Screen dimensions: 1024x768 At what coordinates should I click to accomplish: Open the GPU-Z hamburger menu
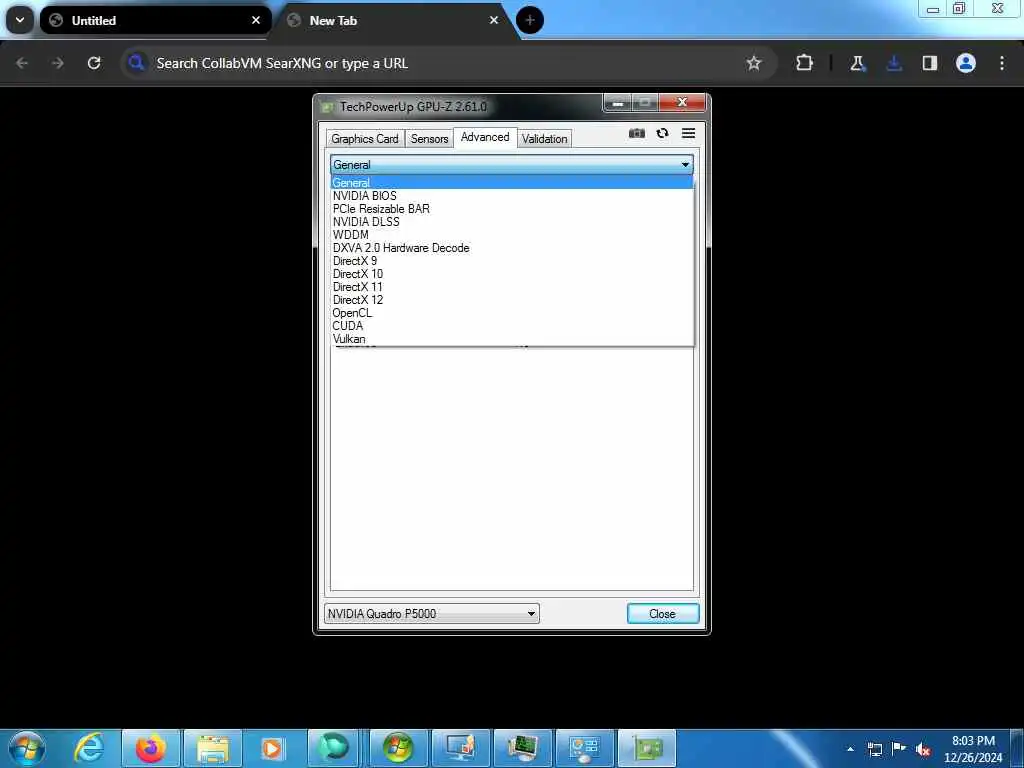pos(688,133)
